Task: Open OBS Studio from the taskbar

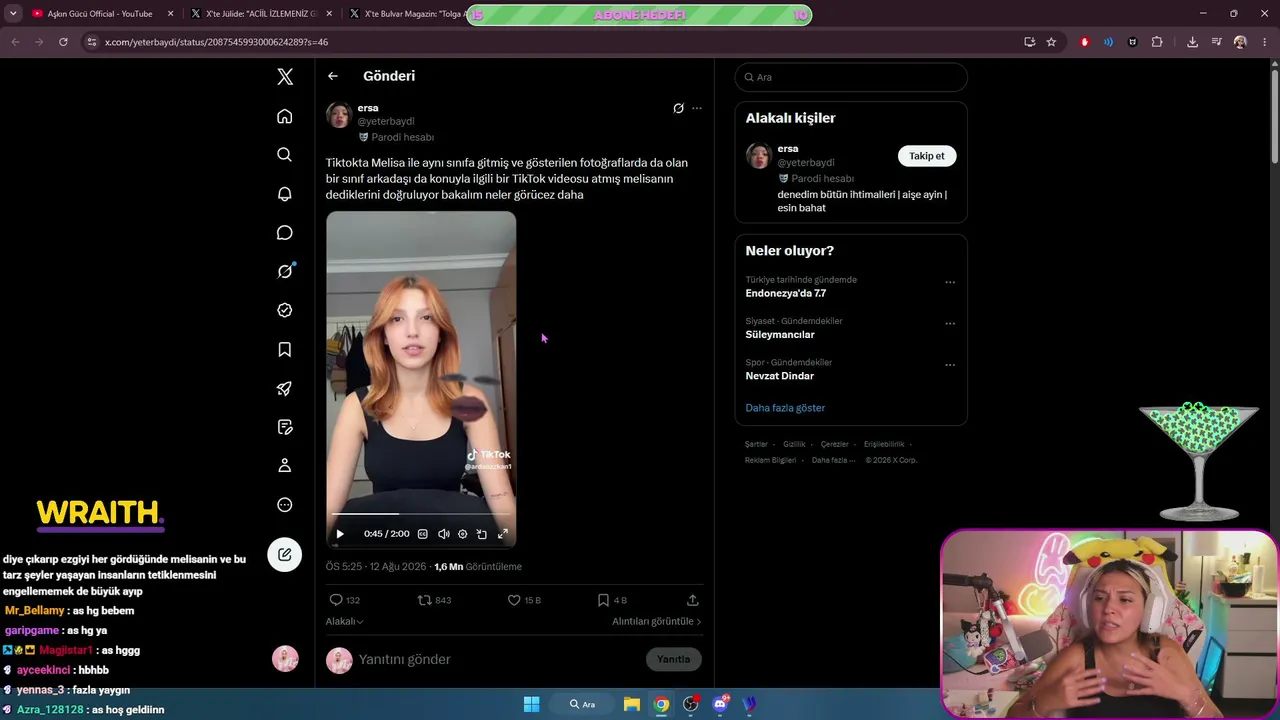Action: pyautogui.click(x=690, y=704)
